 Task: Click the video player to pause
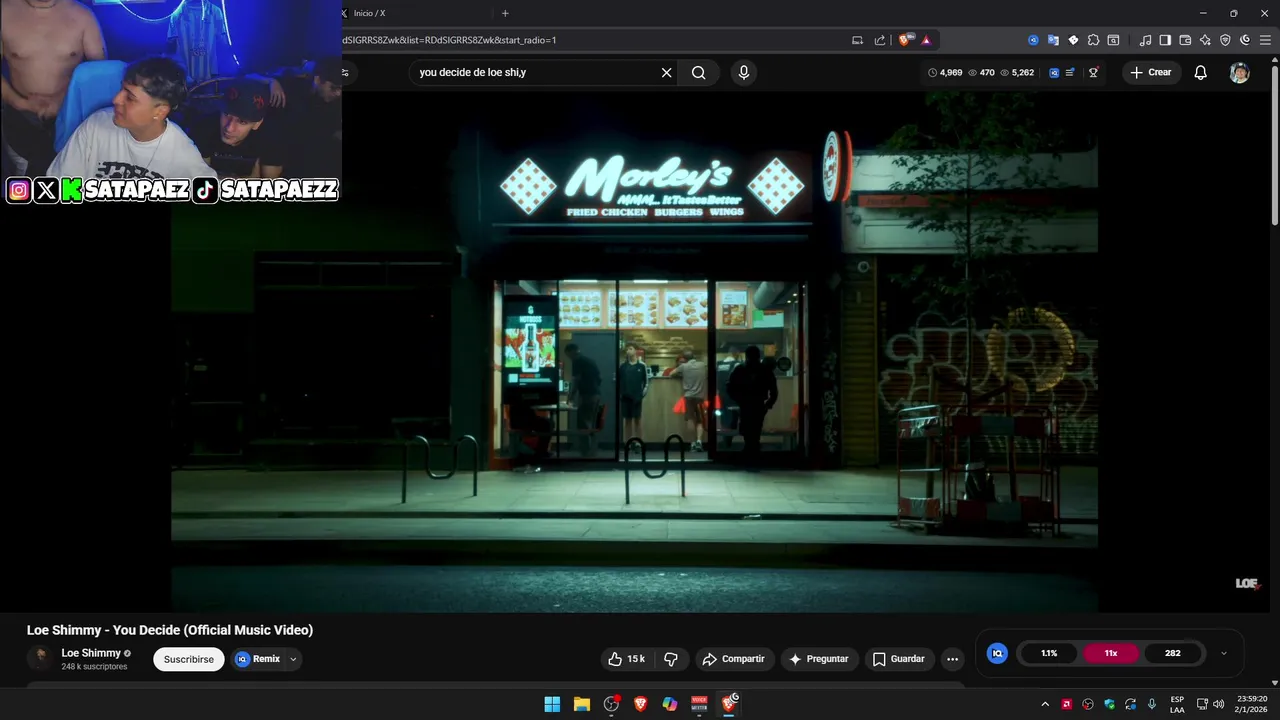634,352
